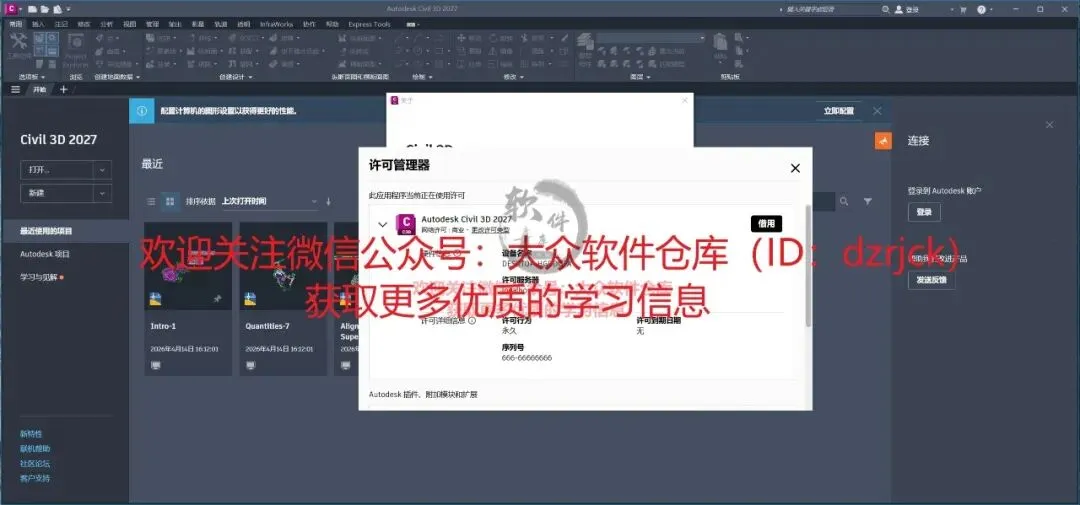Pin the Intro-1 recent file
This screenshot has width=1080, height=505.
click(x=218, y=299)
